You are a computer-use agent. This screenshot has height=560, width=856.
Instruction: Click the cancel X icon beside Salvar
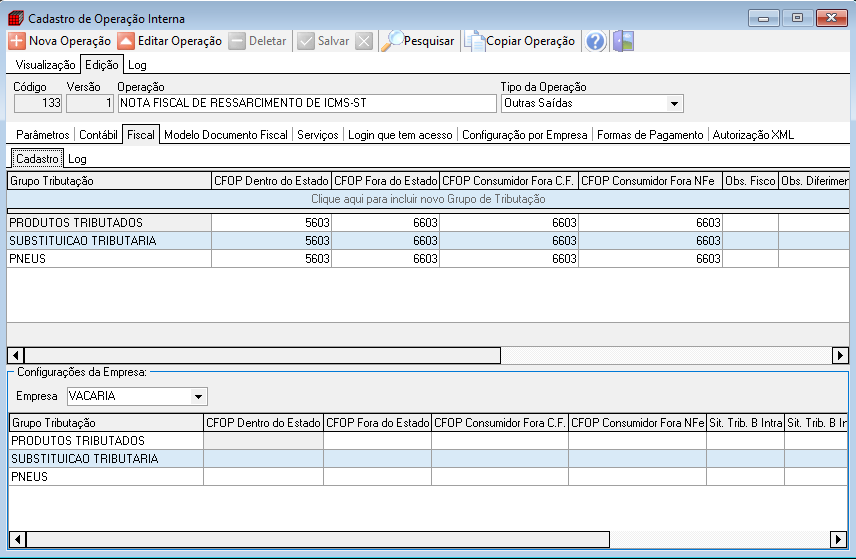(364, 41)
